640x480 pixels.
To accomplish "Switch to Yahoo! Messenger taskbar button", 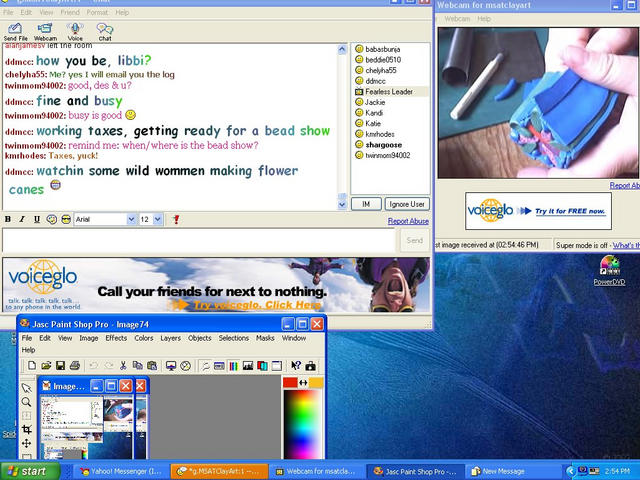I will (122, 471).
